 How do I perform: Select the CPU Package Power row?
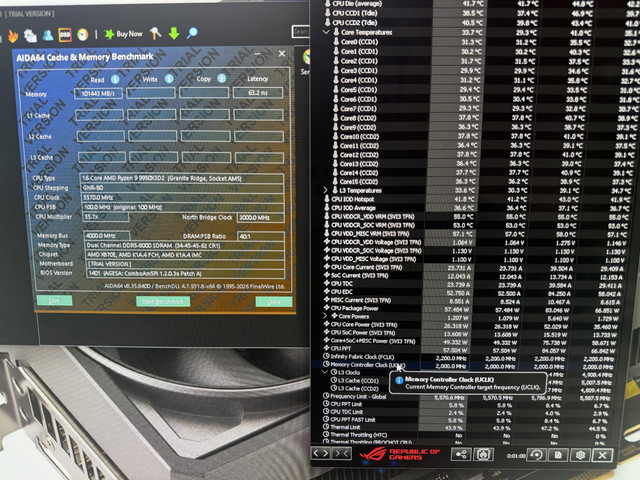[x=473, y=308]
